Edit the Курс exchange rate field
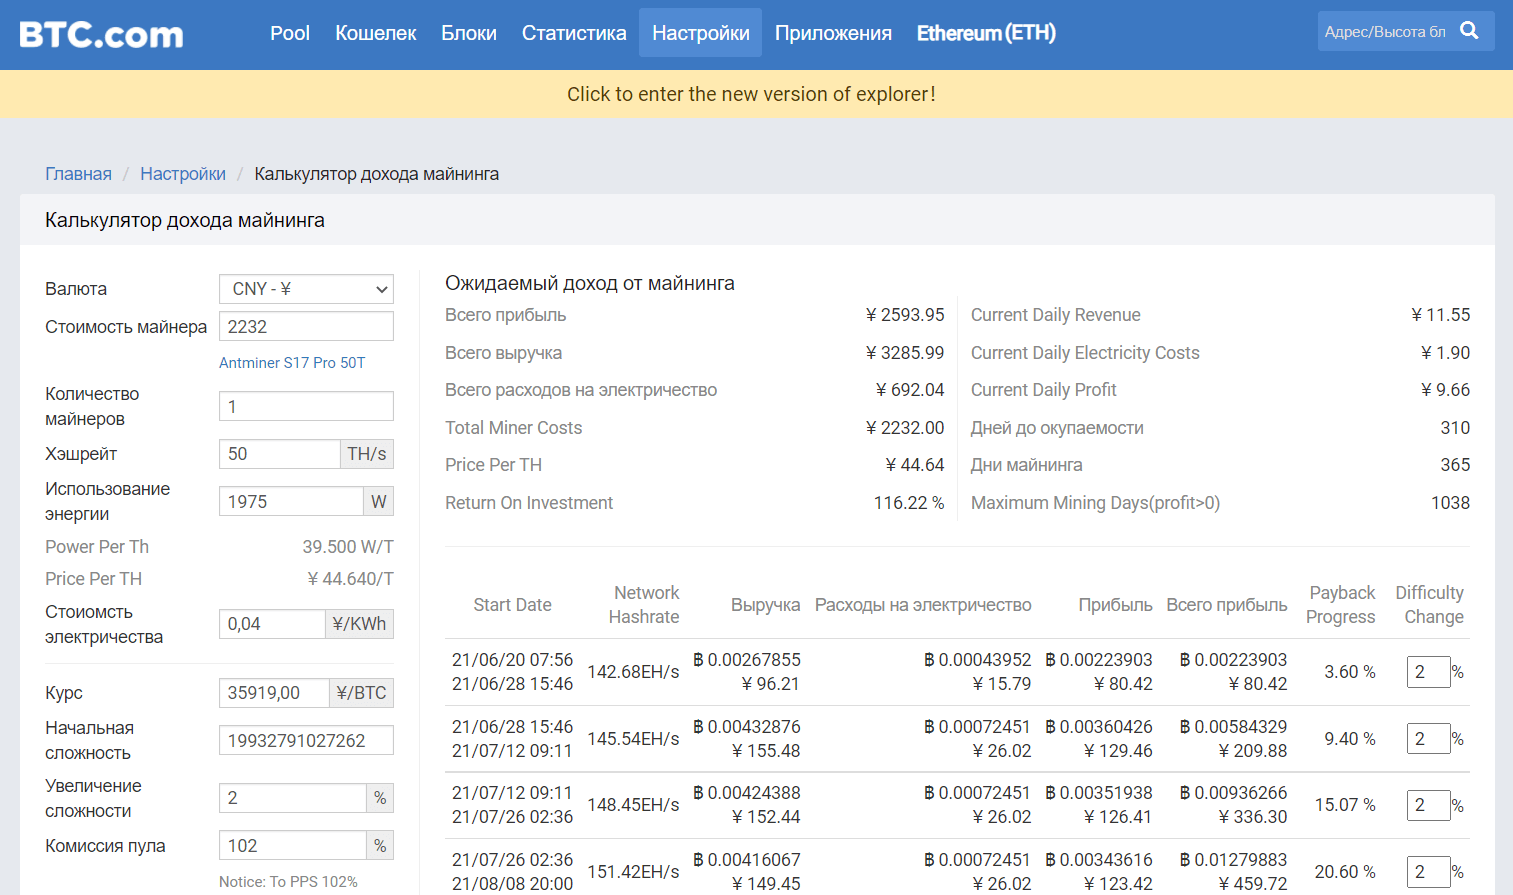Viewport: 1513px width, 895px height. point(274,693)
